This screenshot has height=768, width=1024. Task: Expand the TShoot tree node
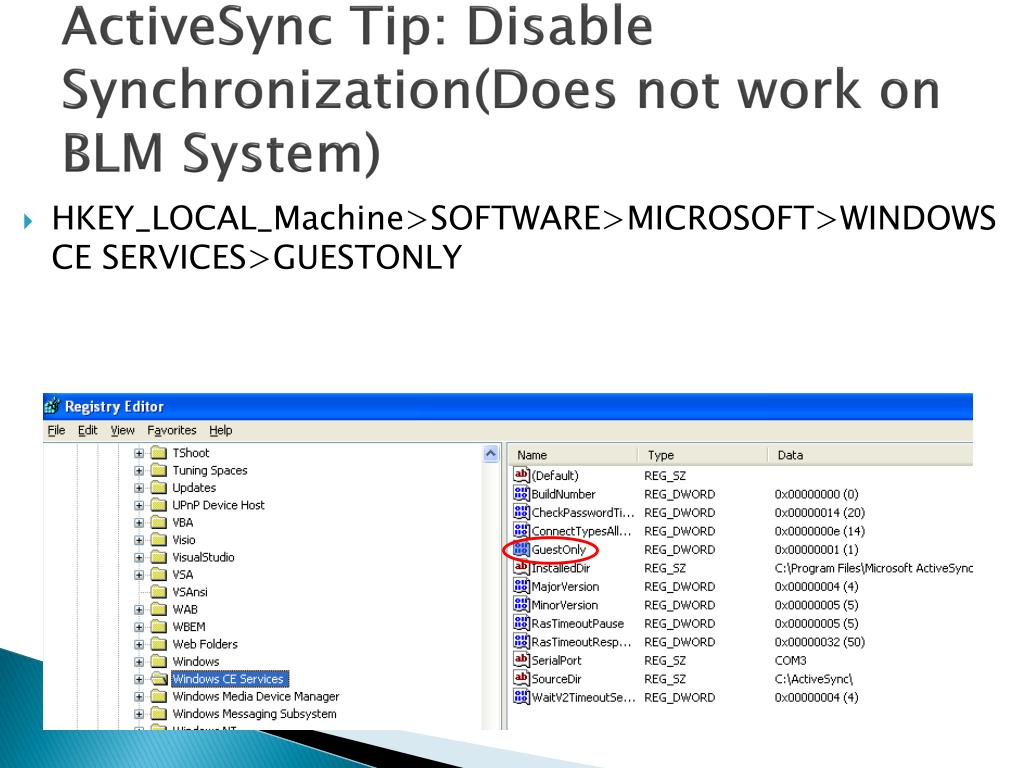[139, 453]
